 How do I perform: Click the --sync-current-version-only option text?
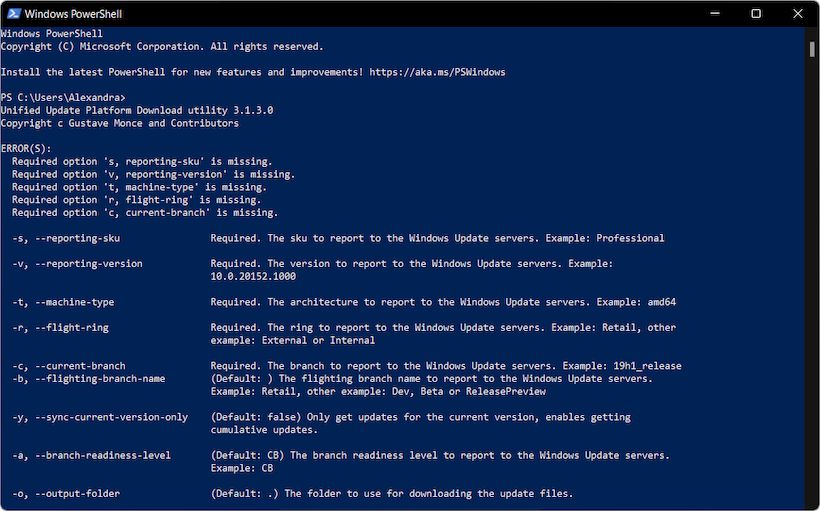tap(112, 417)
